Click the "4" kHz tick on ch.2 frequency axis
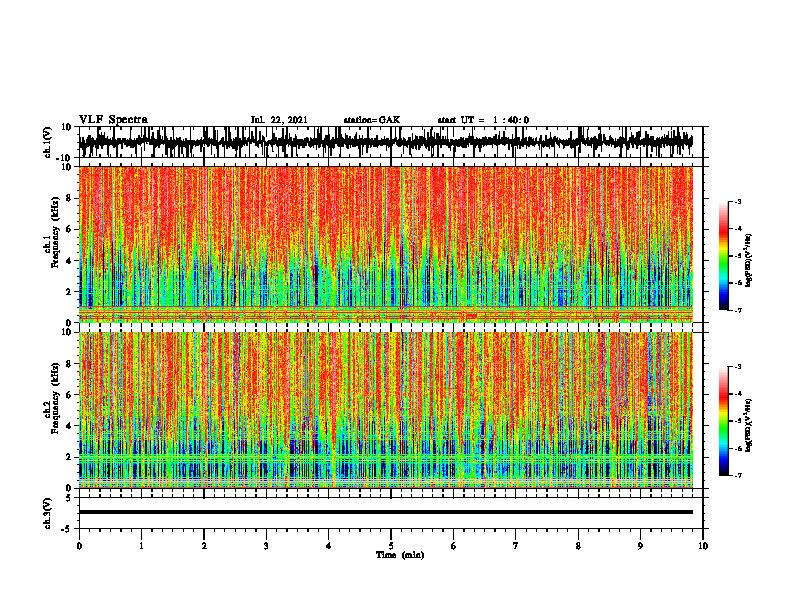The width and height of the screenshot is (792, 612). (69, 426)
